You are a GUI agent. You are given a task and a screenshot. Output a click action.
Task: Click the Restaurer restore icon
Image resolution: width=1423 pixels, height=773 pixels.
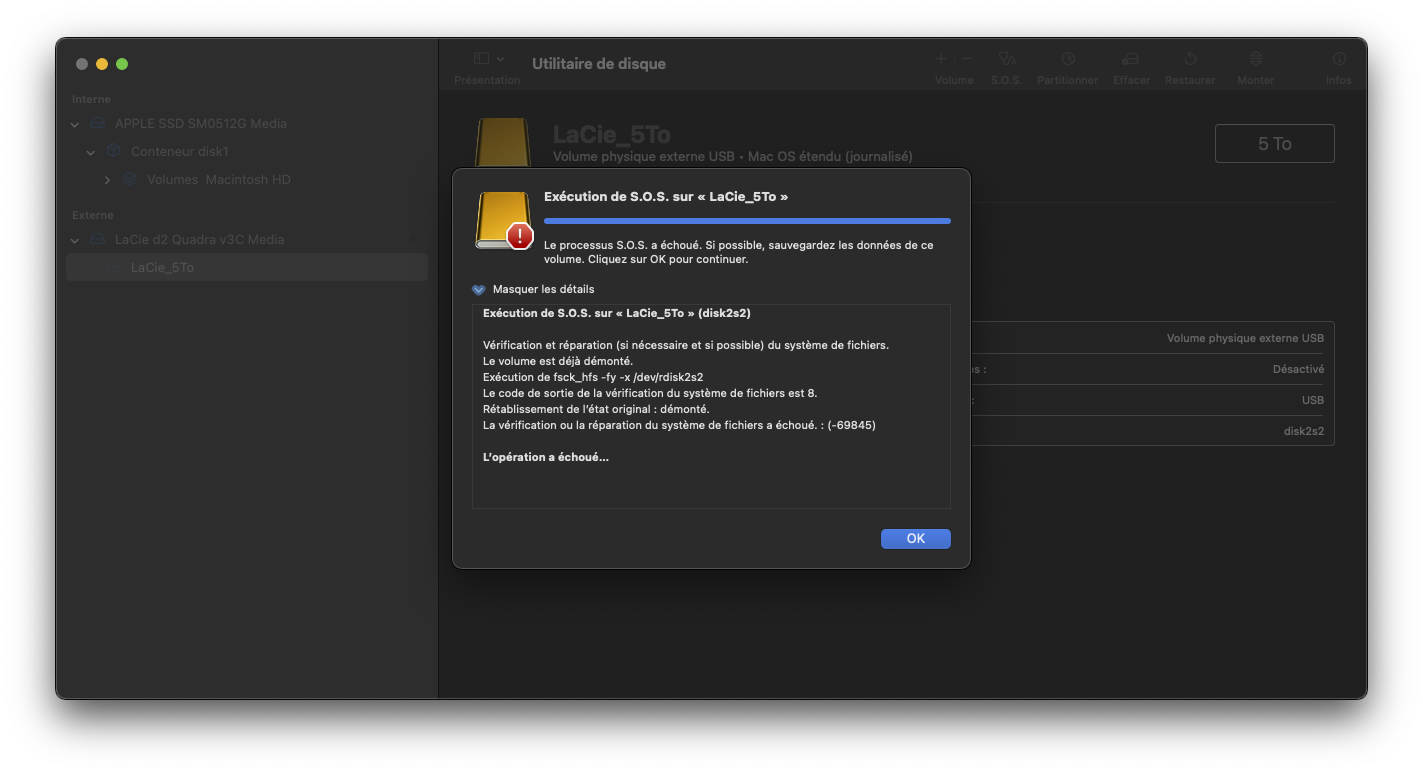coord(1190,60)
